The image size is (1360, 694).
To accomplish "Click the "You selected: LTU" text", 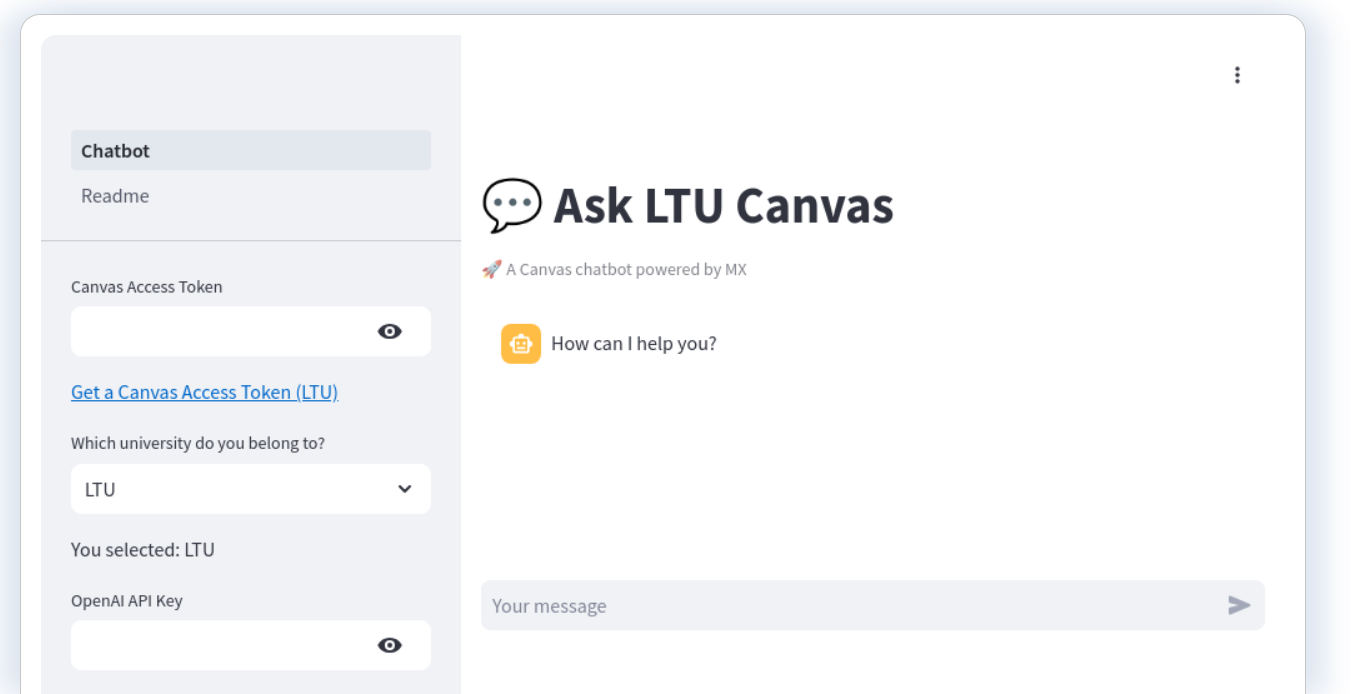I will [143, 549].
